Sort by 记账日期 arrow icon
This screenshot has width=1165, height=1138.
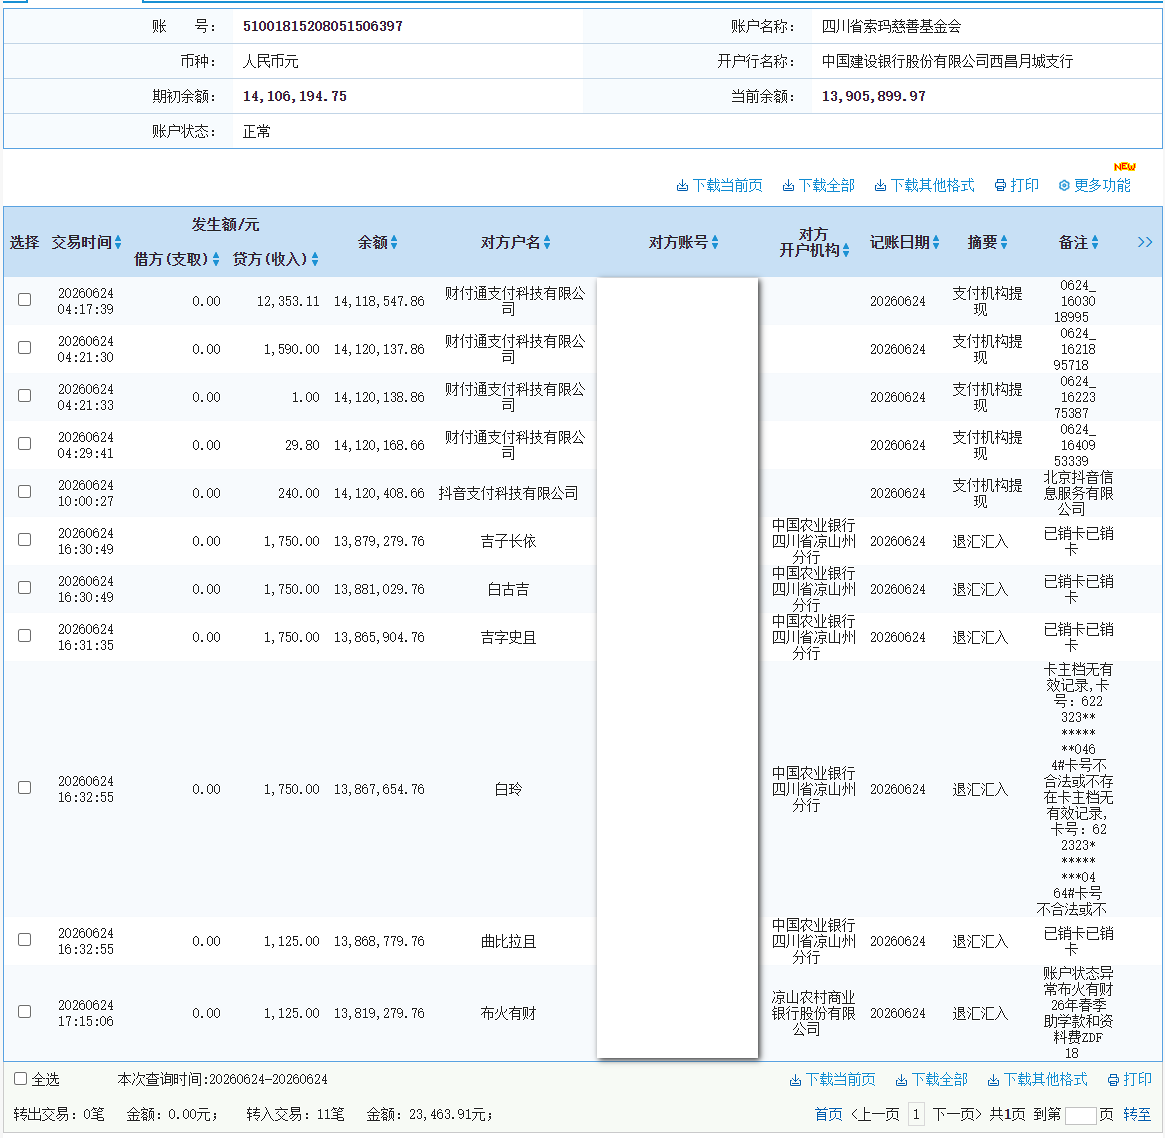[x=935, y=242]
